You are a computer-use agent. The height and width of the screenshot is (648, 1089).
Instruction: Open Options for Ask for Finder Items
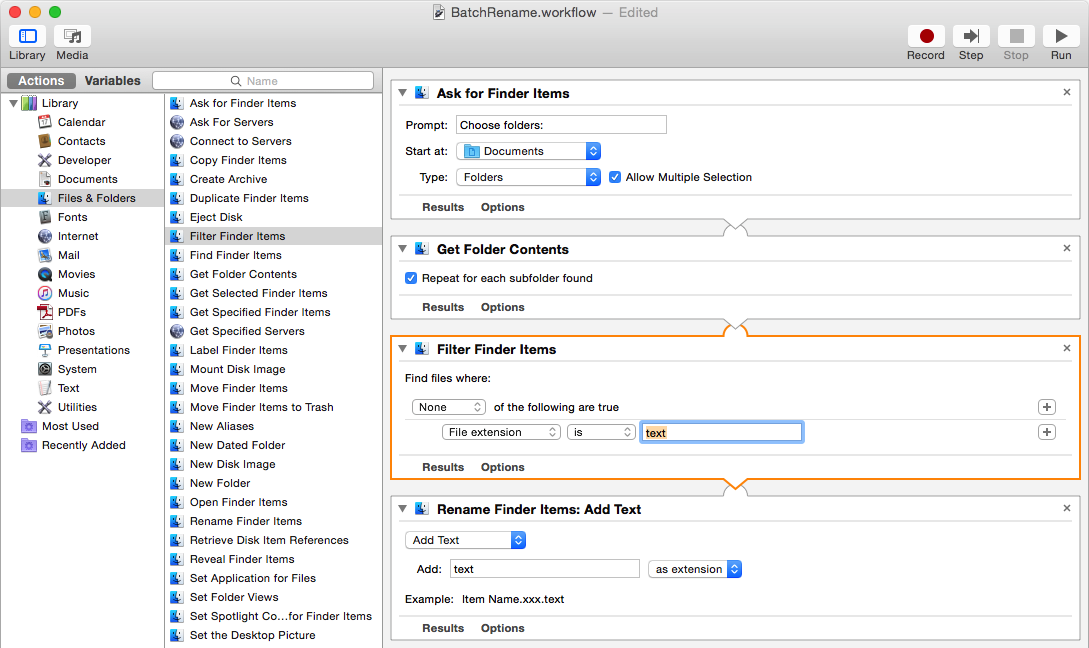[502, 207]
